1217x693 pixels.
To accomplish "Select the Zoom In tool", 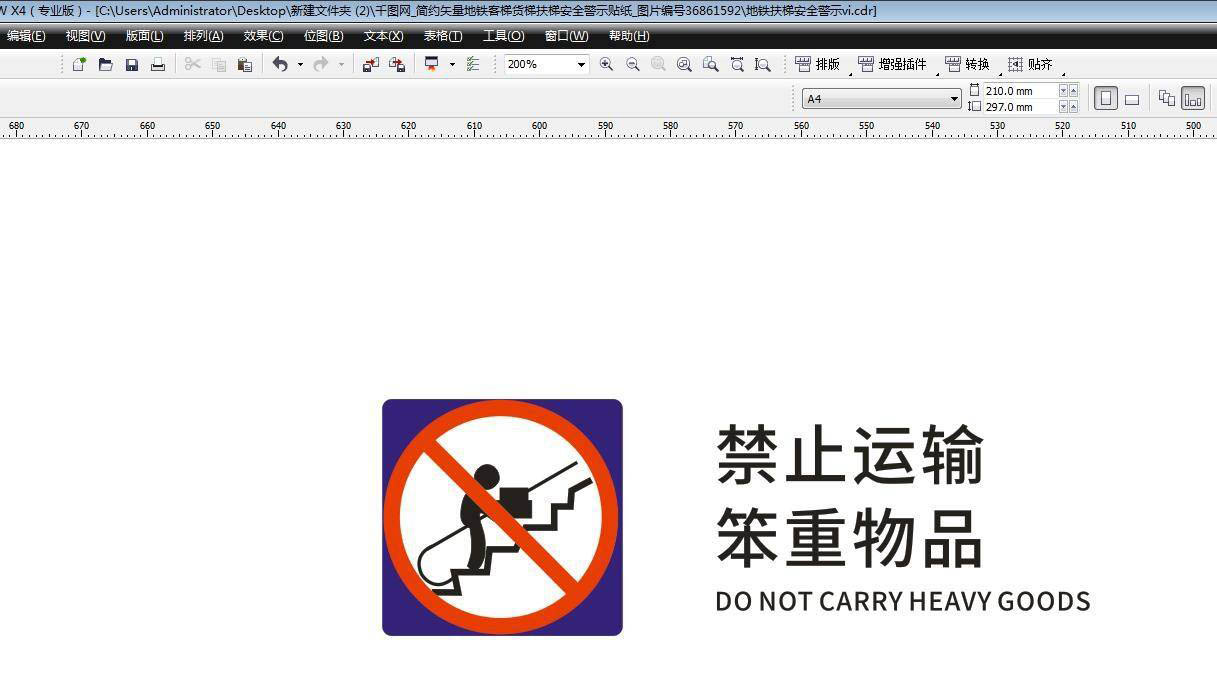I will pos(607,64).
